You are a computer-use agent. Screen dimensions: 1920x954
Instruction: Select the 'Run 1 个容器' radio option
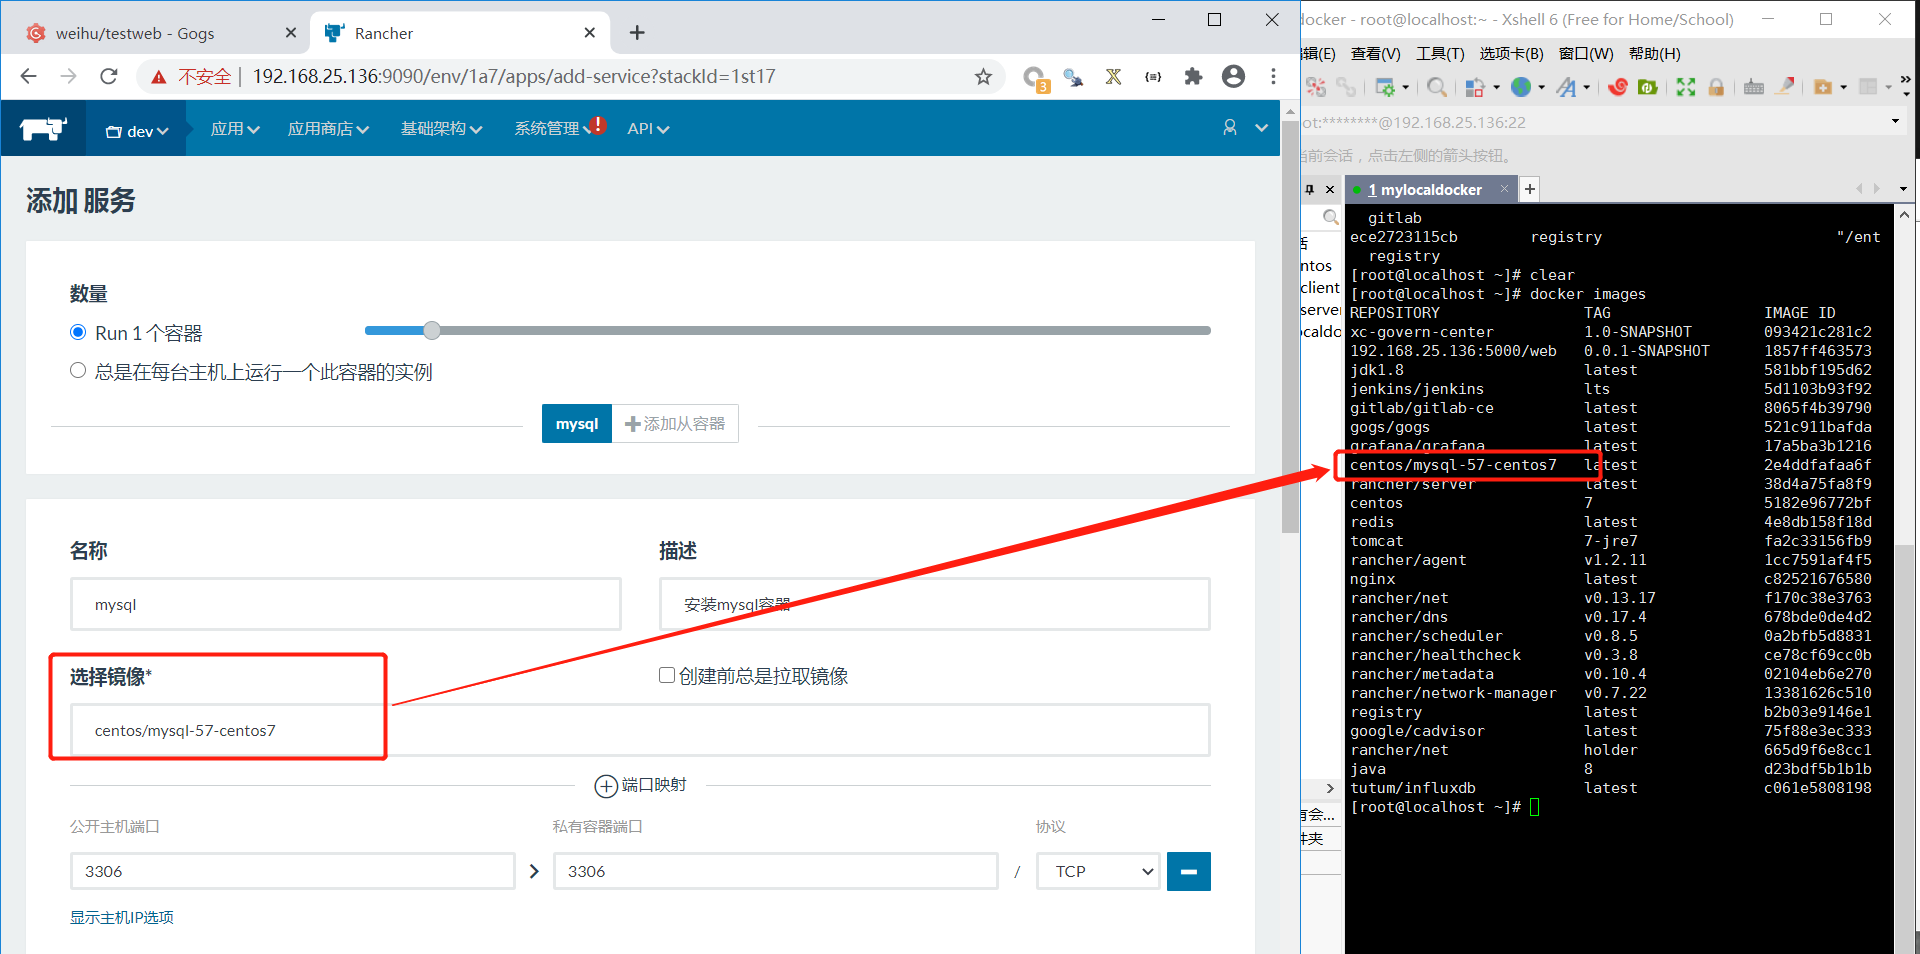78,332
